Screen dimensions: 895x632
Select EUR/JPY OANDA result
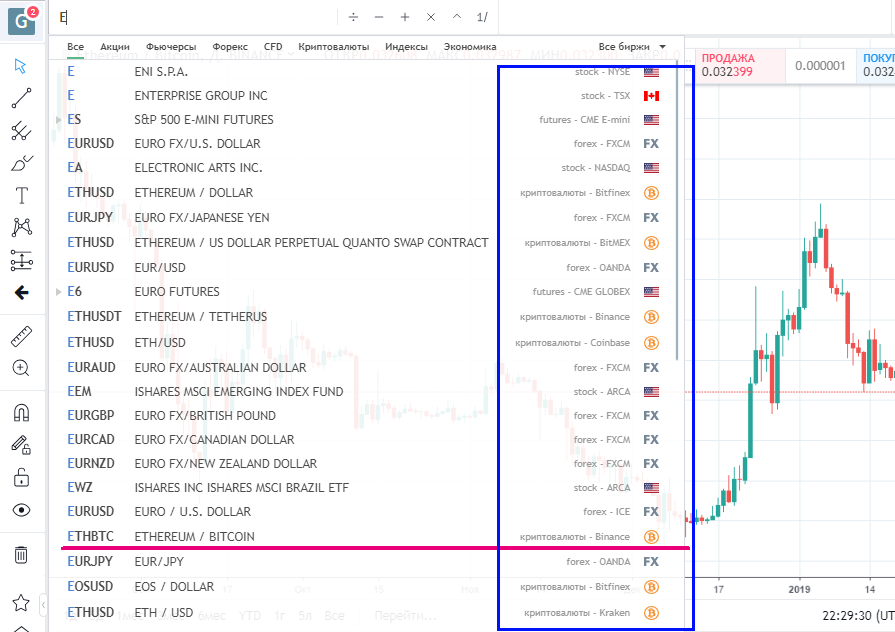click(365, 562)
